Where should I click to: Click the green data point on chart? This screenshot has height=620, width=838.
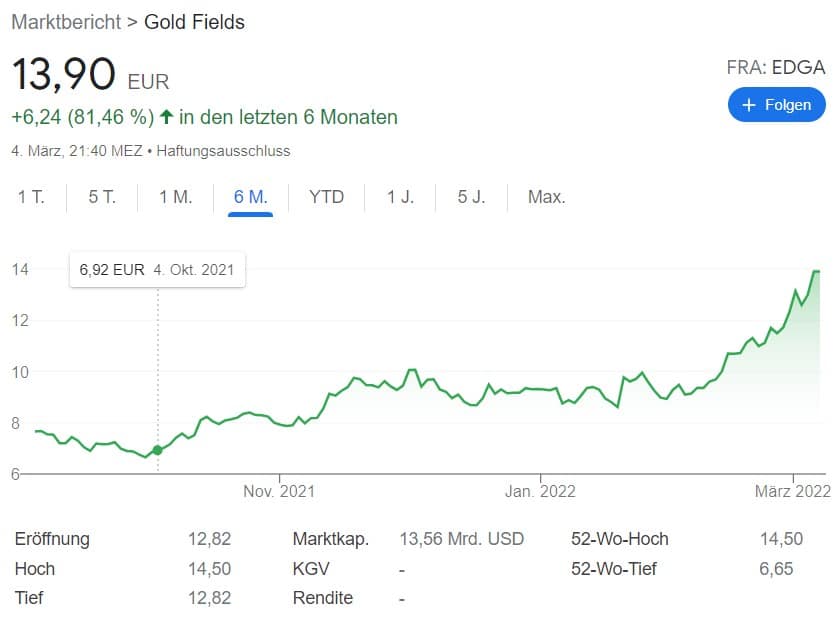point(157,450)
